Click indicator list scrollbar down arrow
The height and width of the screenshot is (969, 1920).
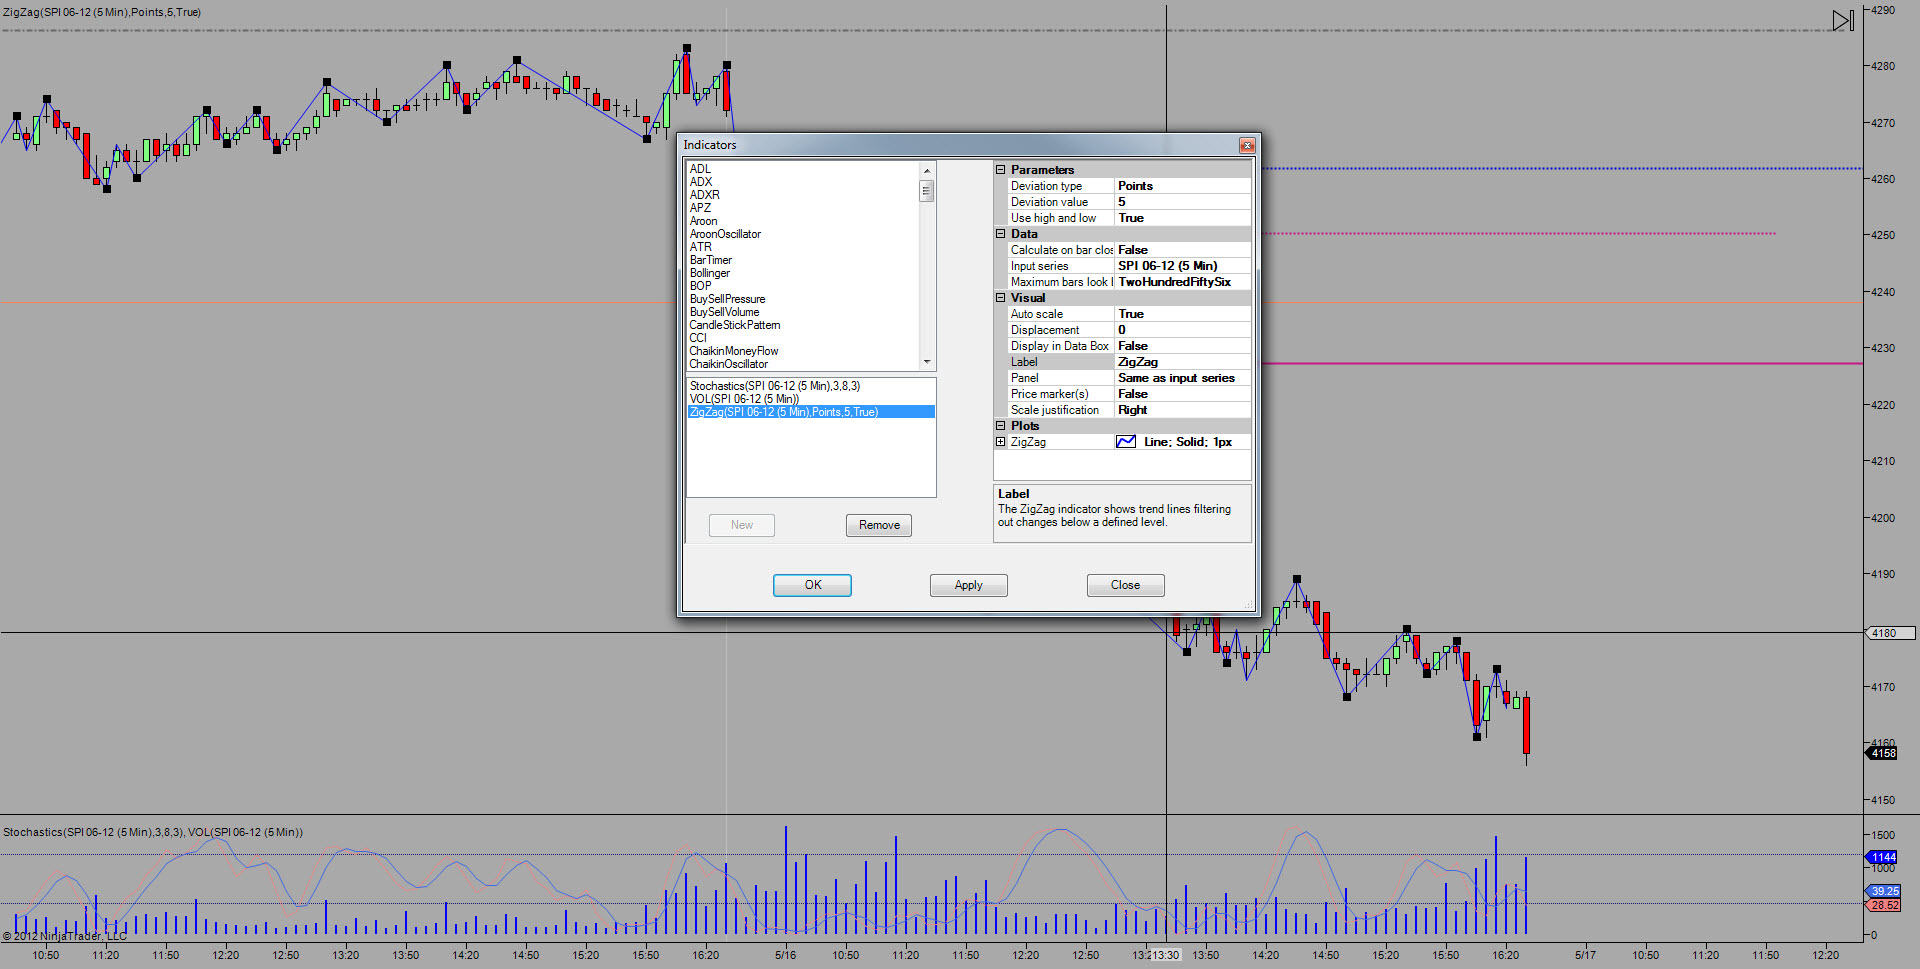pos(927,362)
